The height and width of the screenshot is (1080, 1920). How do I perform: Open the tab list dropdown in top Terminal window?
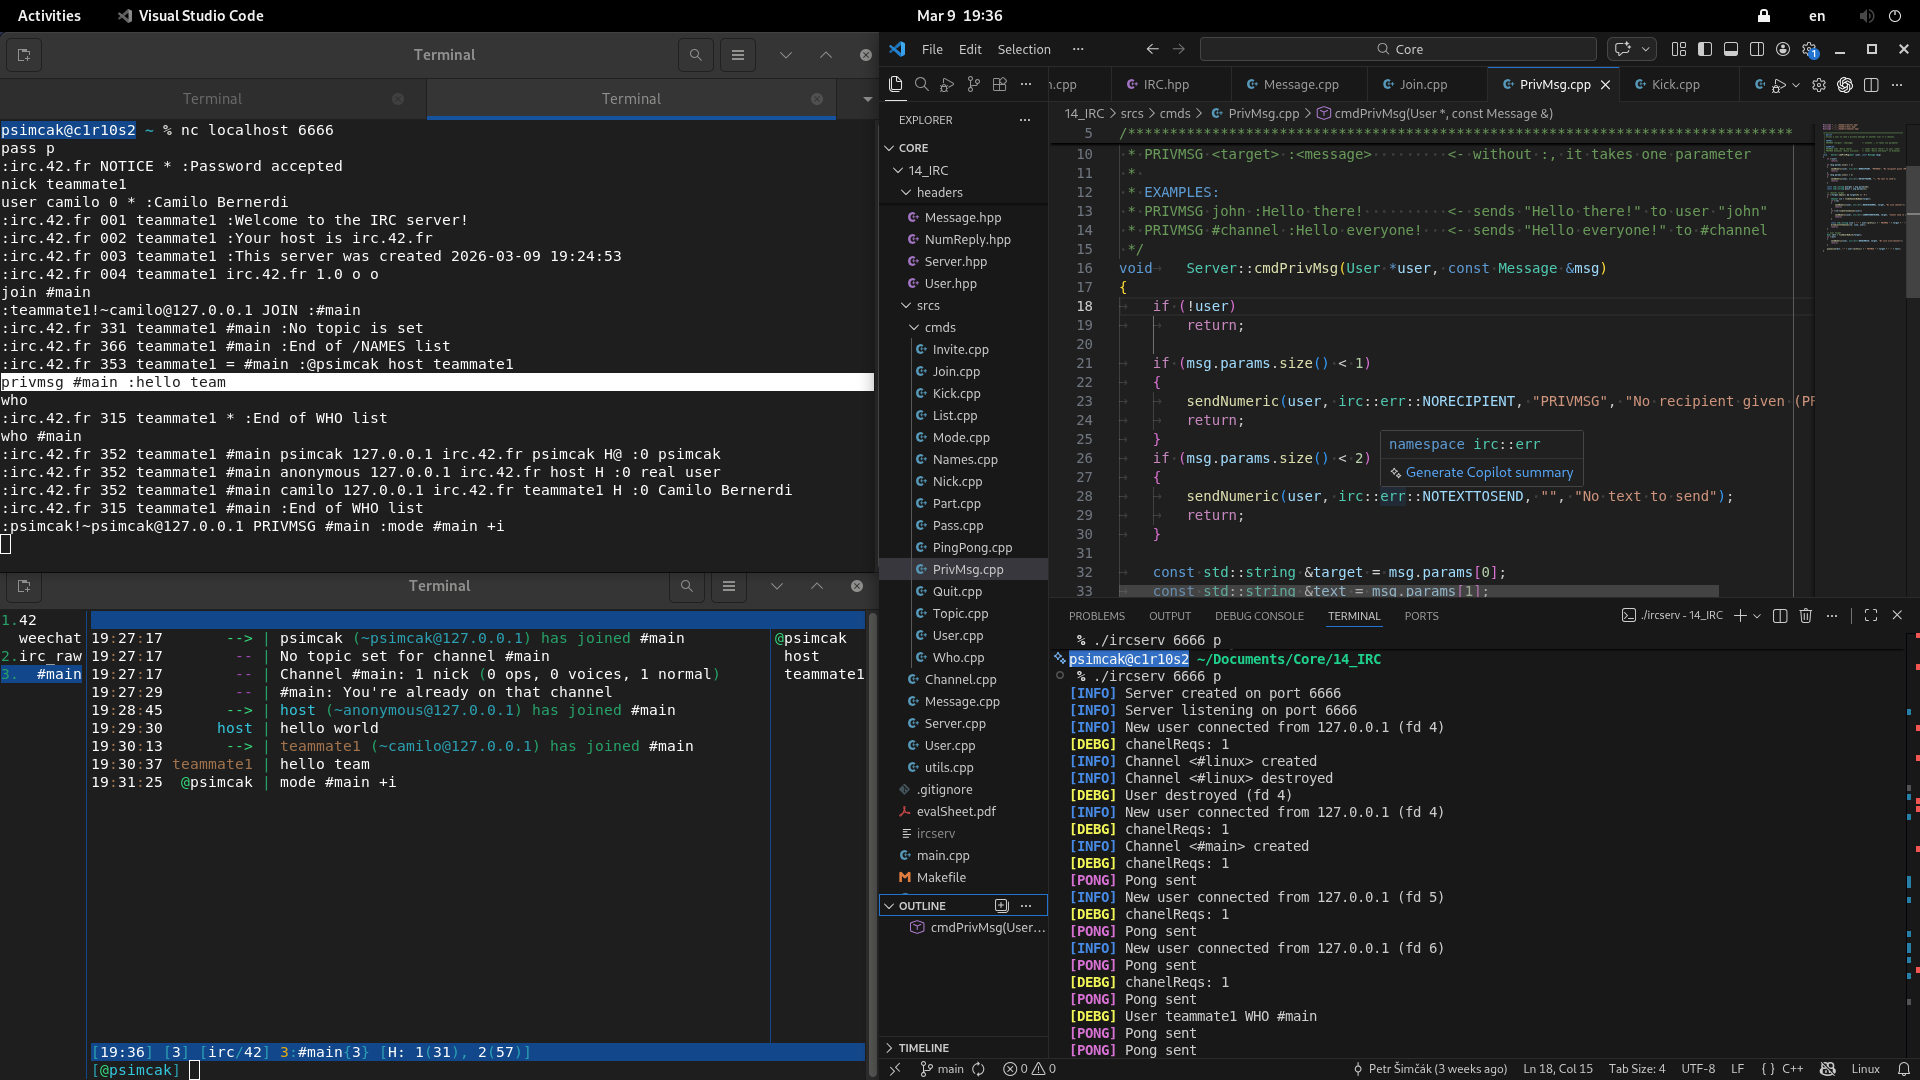(867, 99)
